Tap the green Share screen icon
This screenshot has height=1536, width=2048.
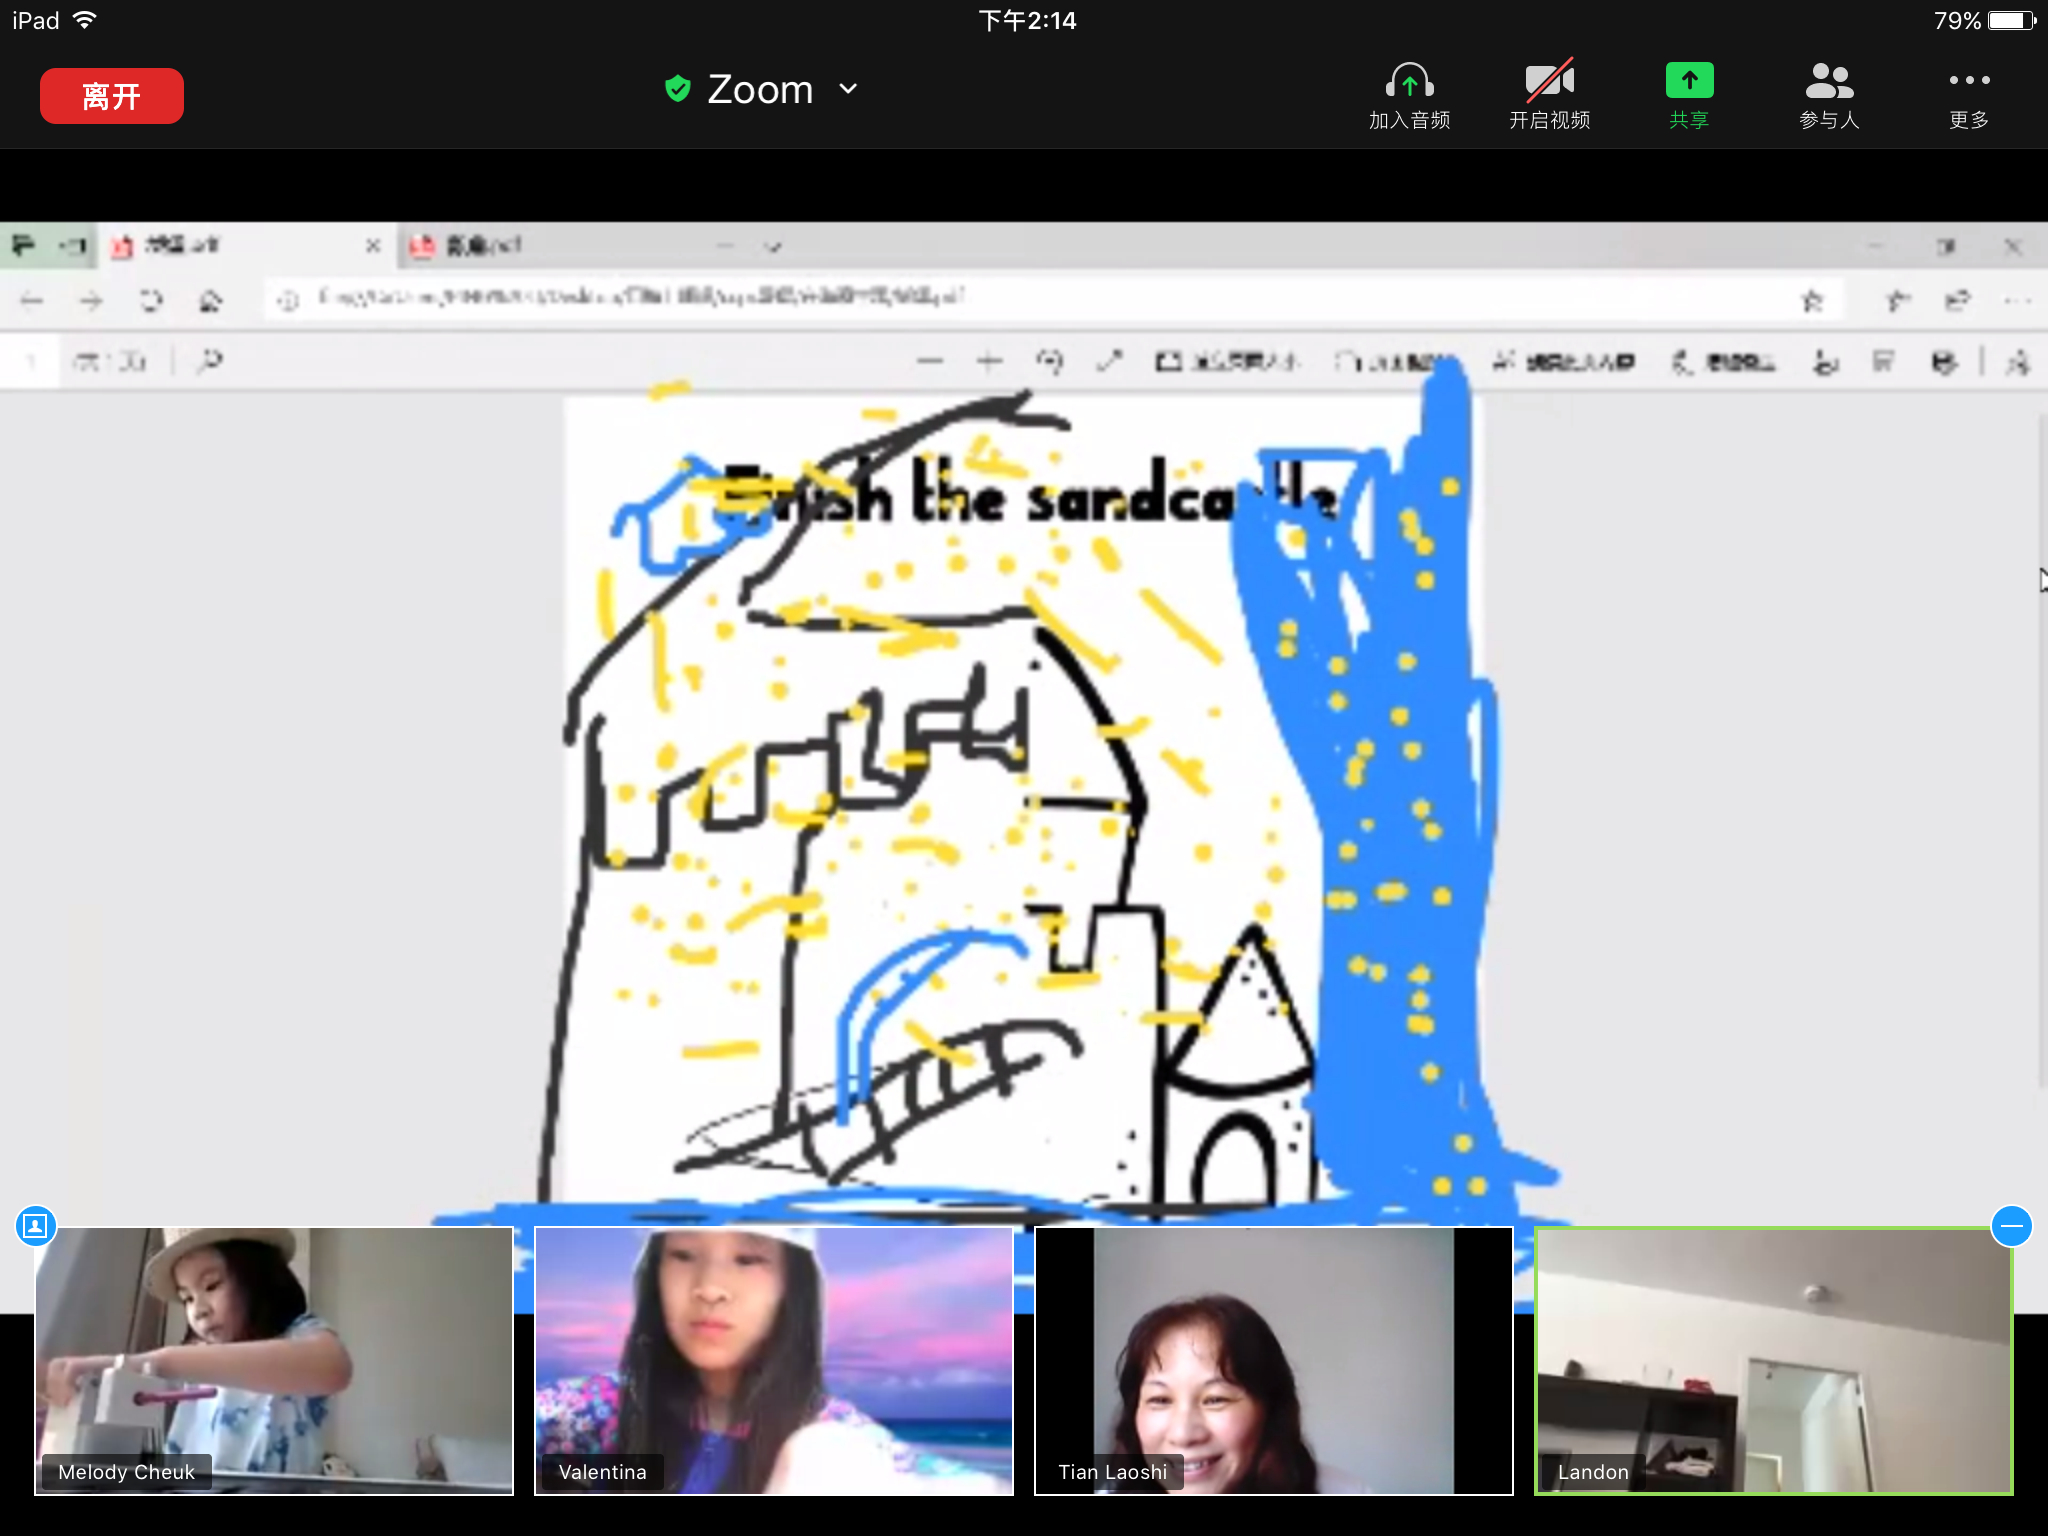(1689, 82)
